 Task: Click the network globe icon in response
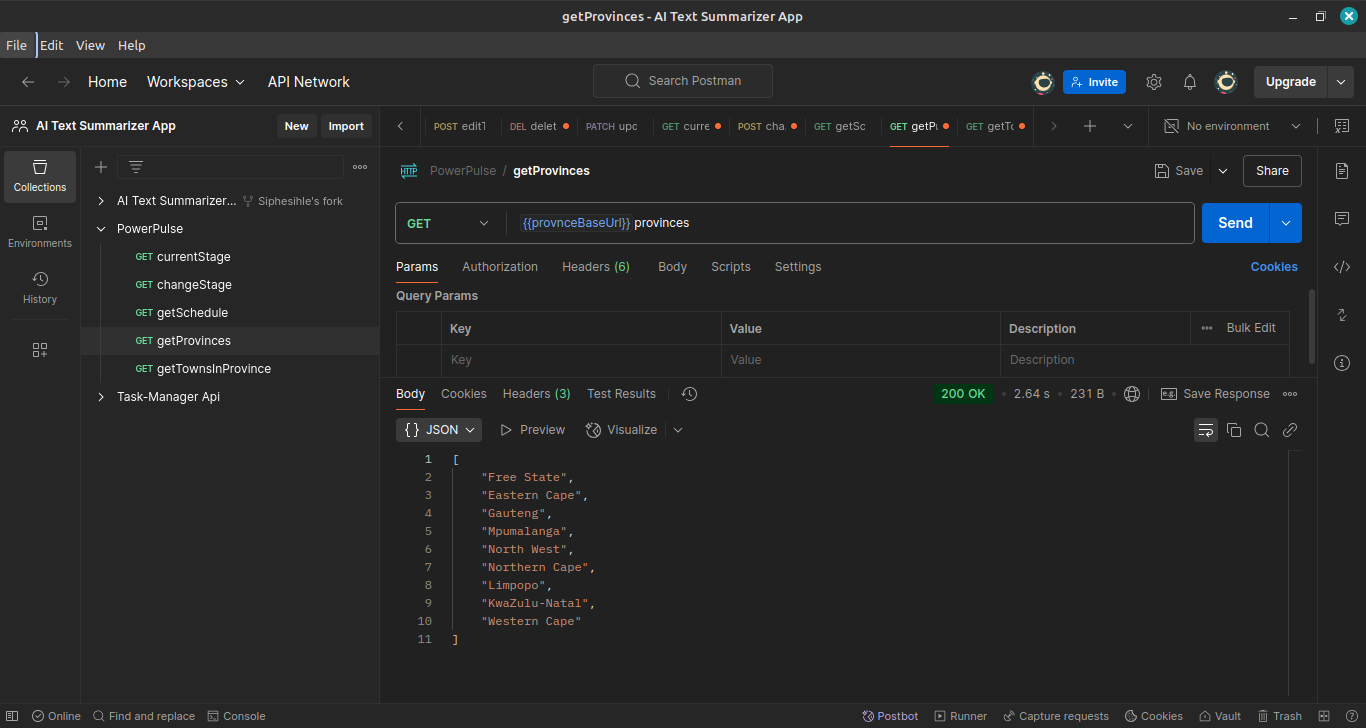(x=1132, y=394)
